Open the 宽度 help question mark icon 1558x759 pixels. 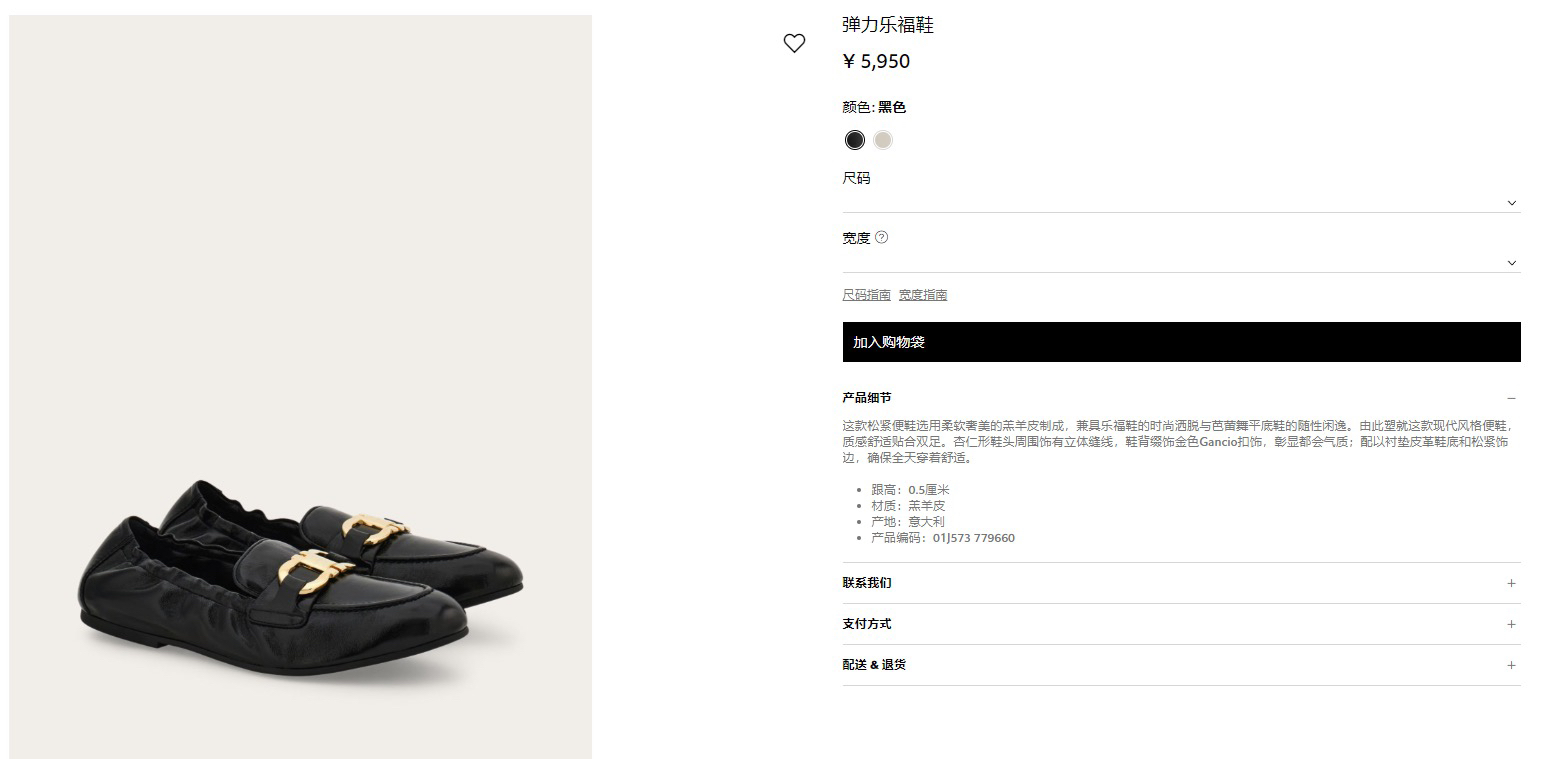click(x=881, y=237)
